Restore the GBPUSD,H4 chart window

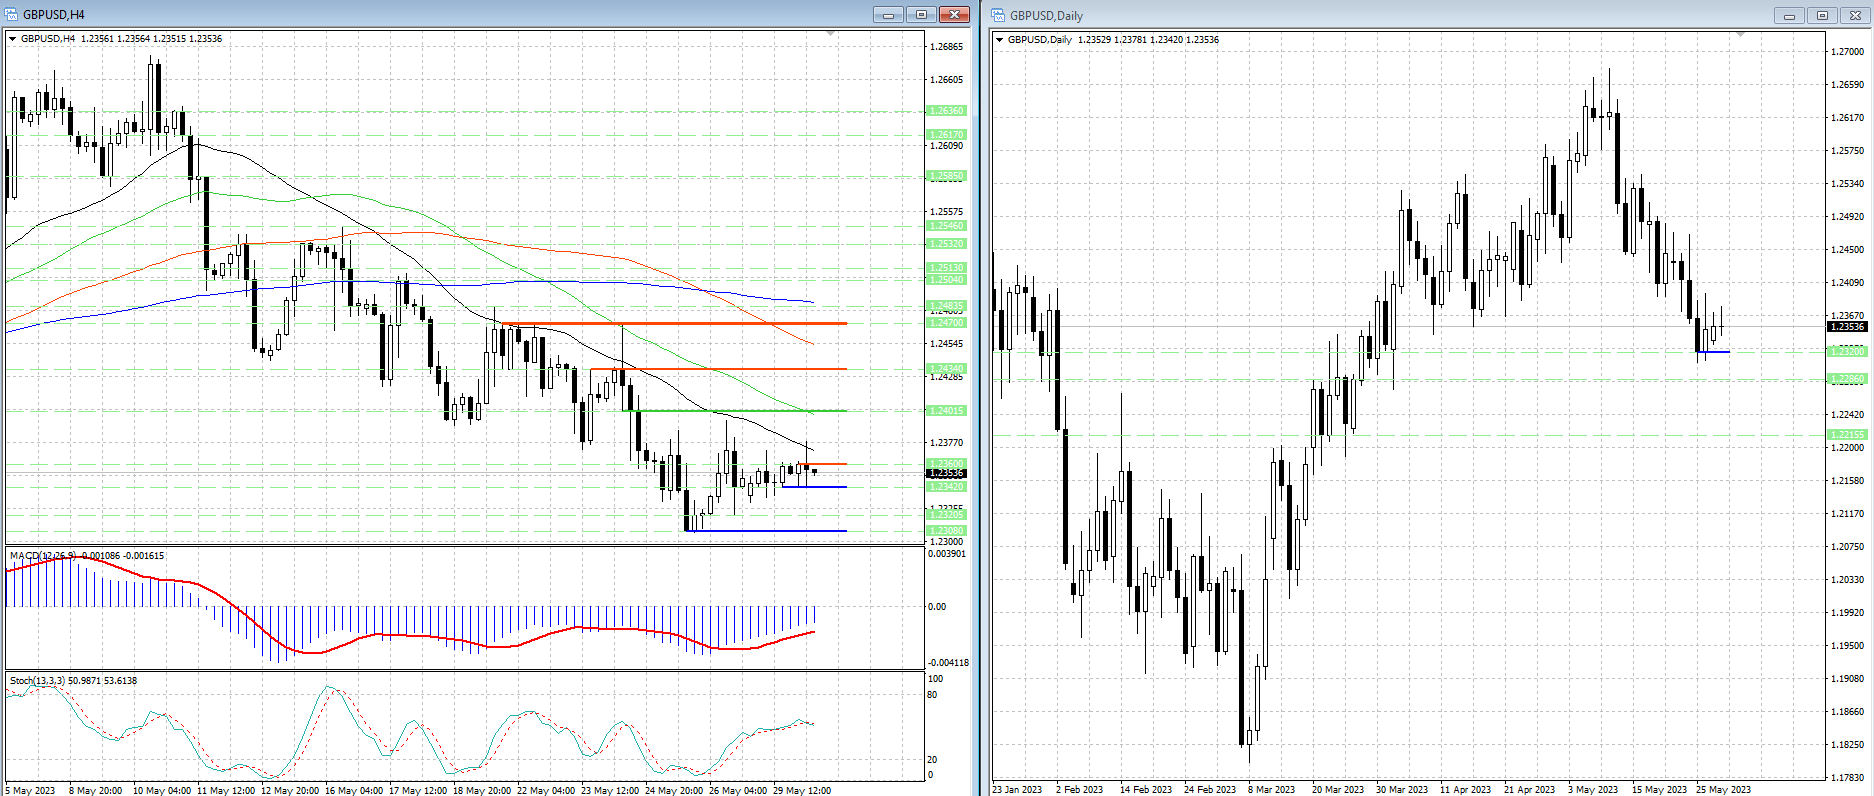tap(921, 14)
